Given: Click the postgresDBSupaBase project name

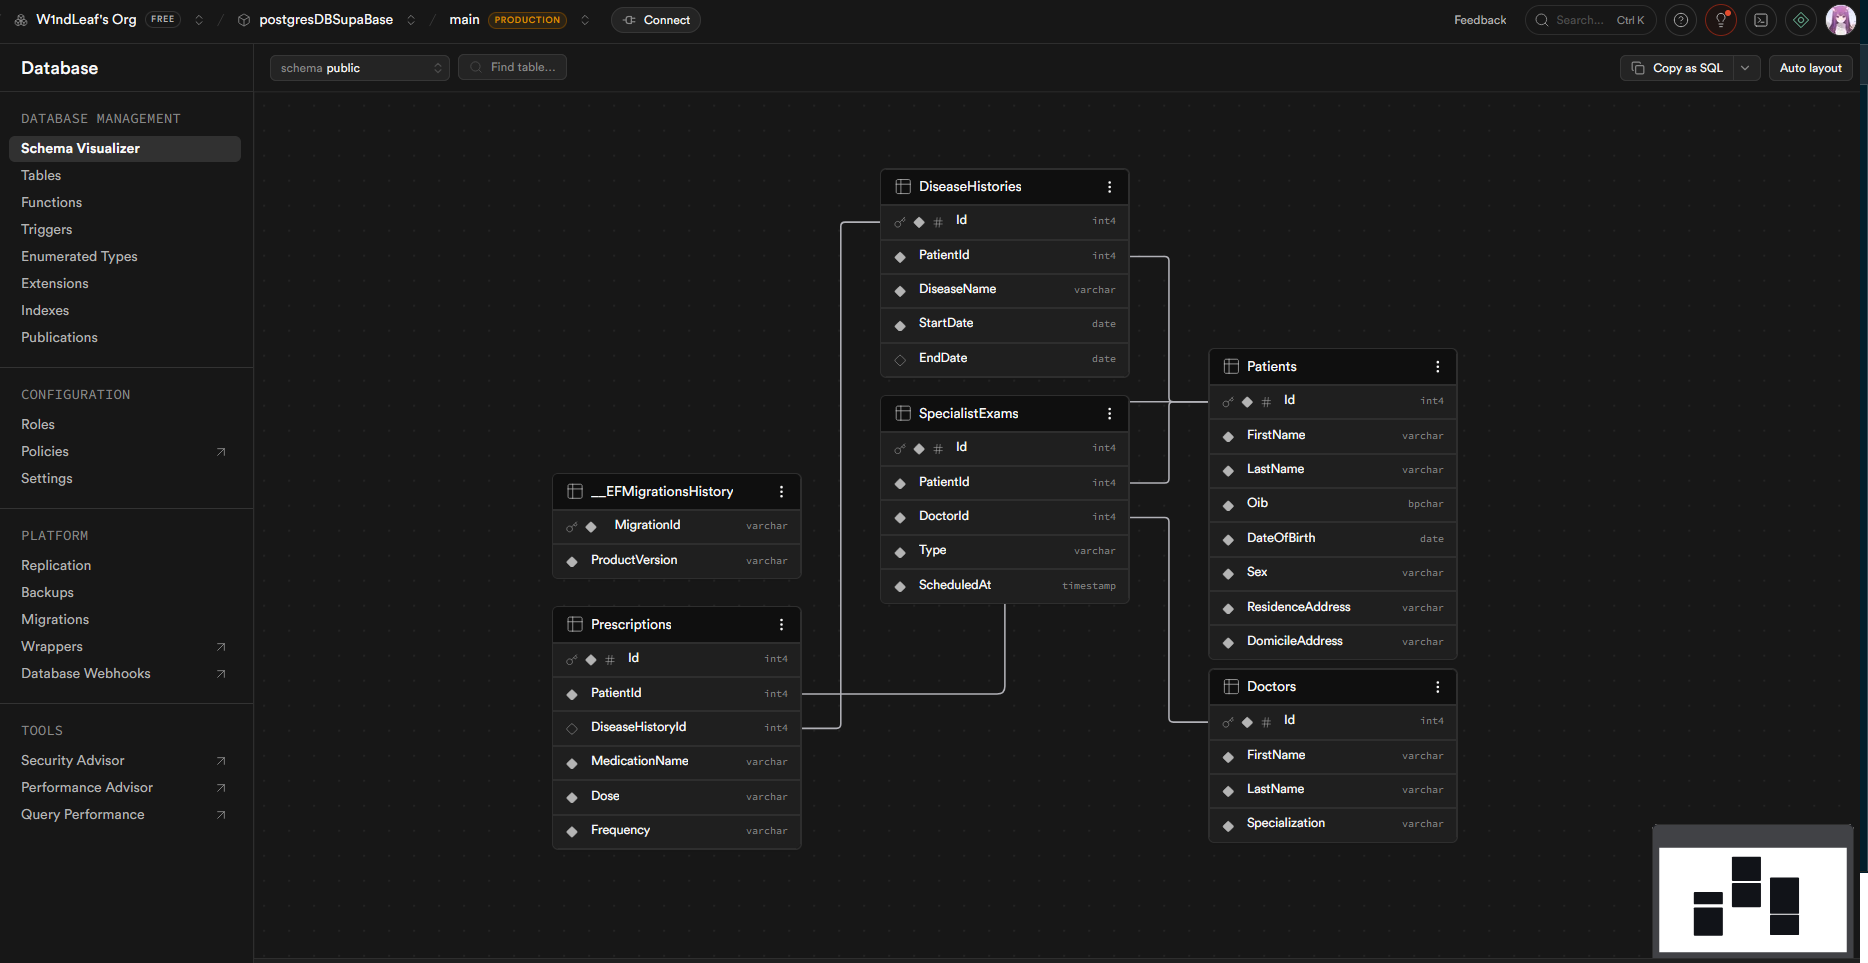Looking at the screenshot, I should 326,20.
